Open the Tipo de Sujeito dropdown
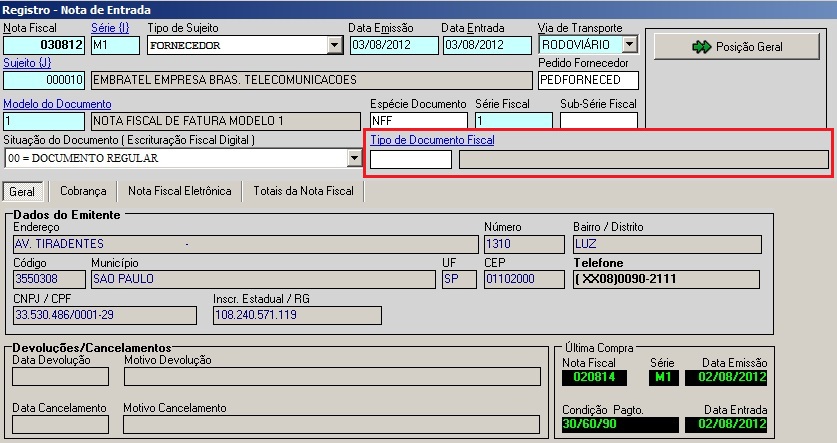The width and height of the screenshot is (837, 443). [x=335, y=45]
